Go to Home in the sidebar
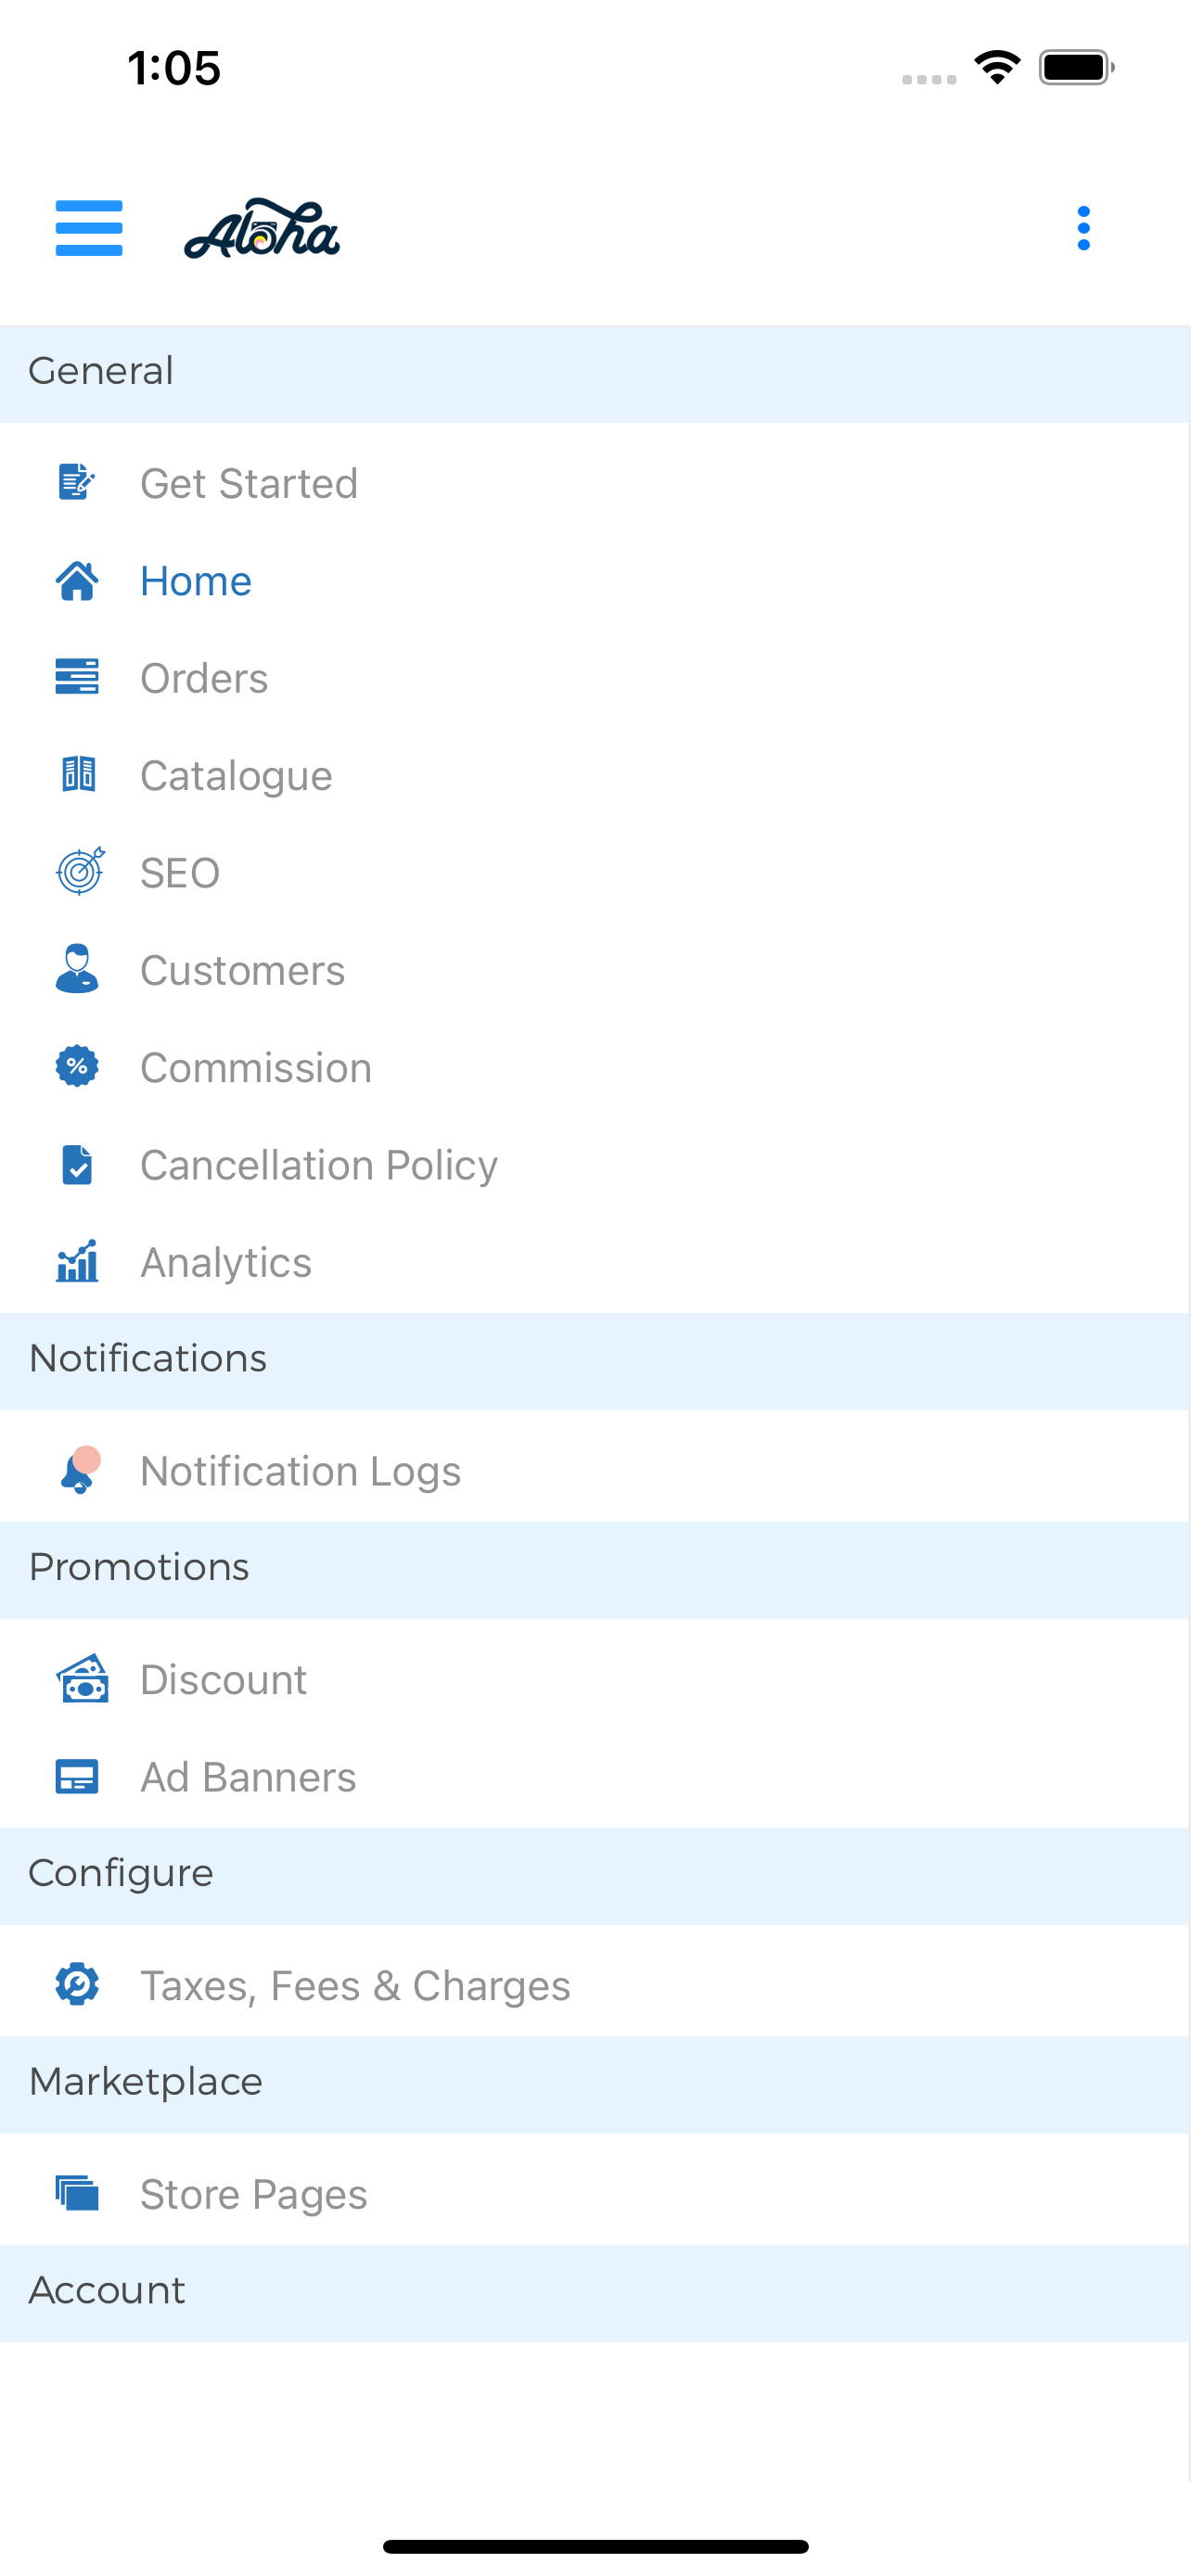Viewport: 1191px width, 2576px height. point(595,581)
